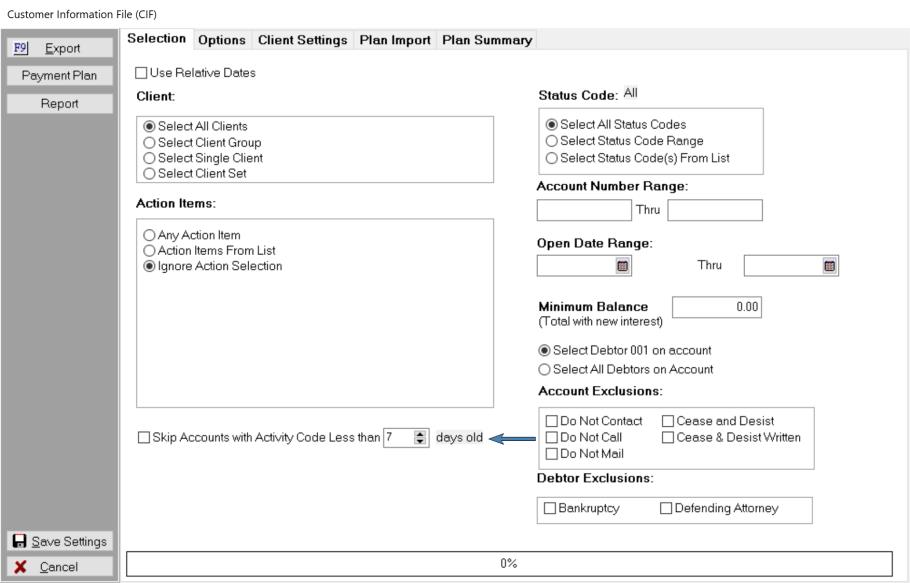Open calendar for Open Date Range start
The height and width of the screenshot is (583, 910).
[x=622, y=266]
